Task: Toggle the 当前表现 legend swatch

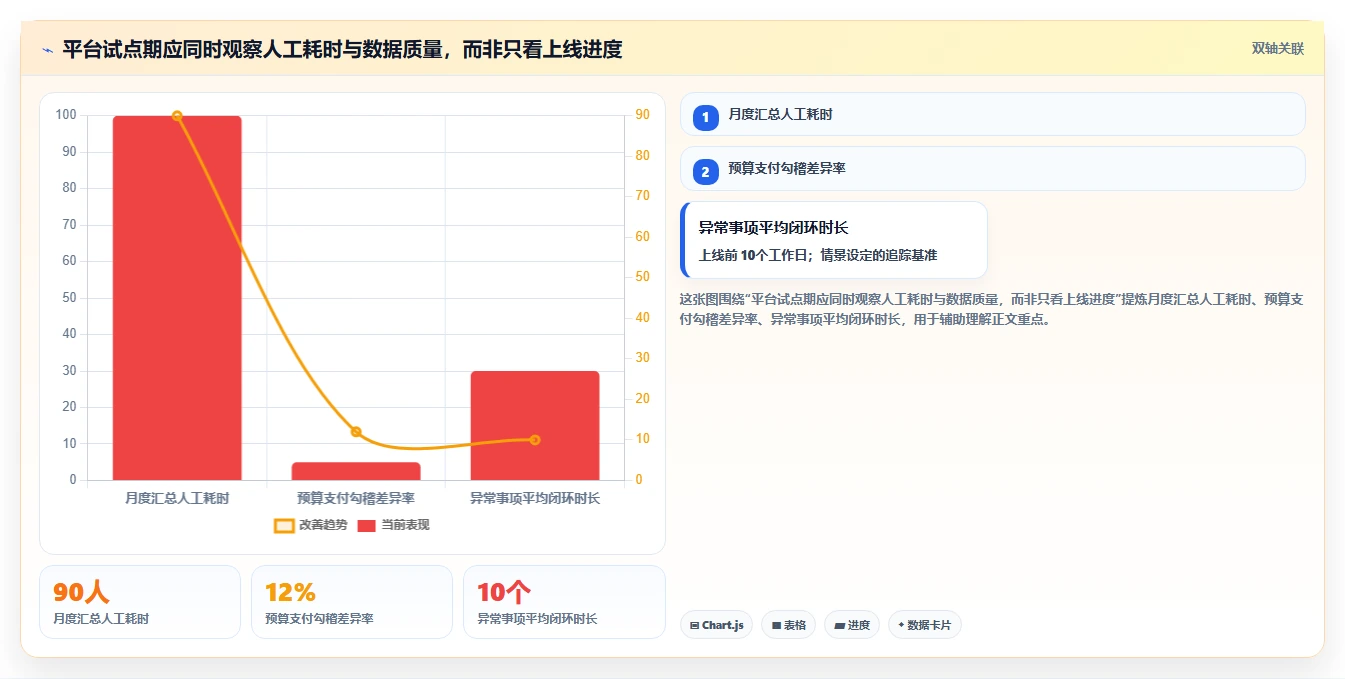Action: click(366, 525)
